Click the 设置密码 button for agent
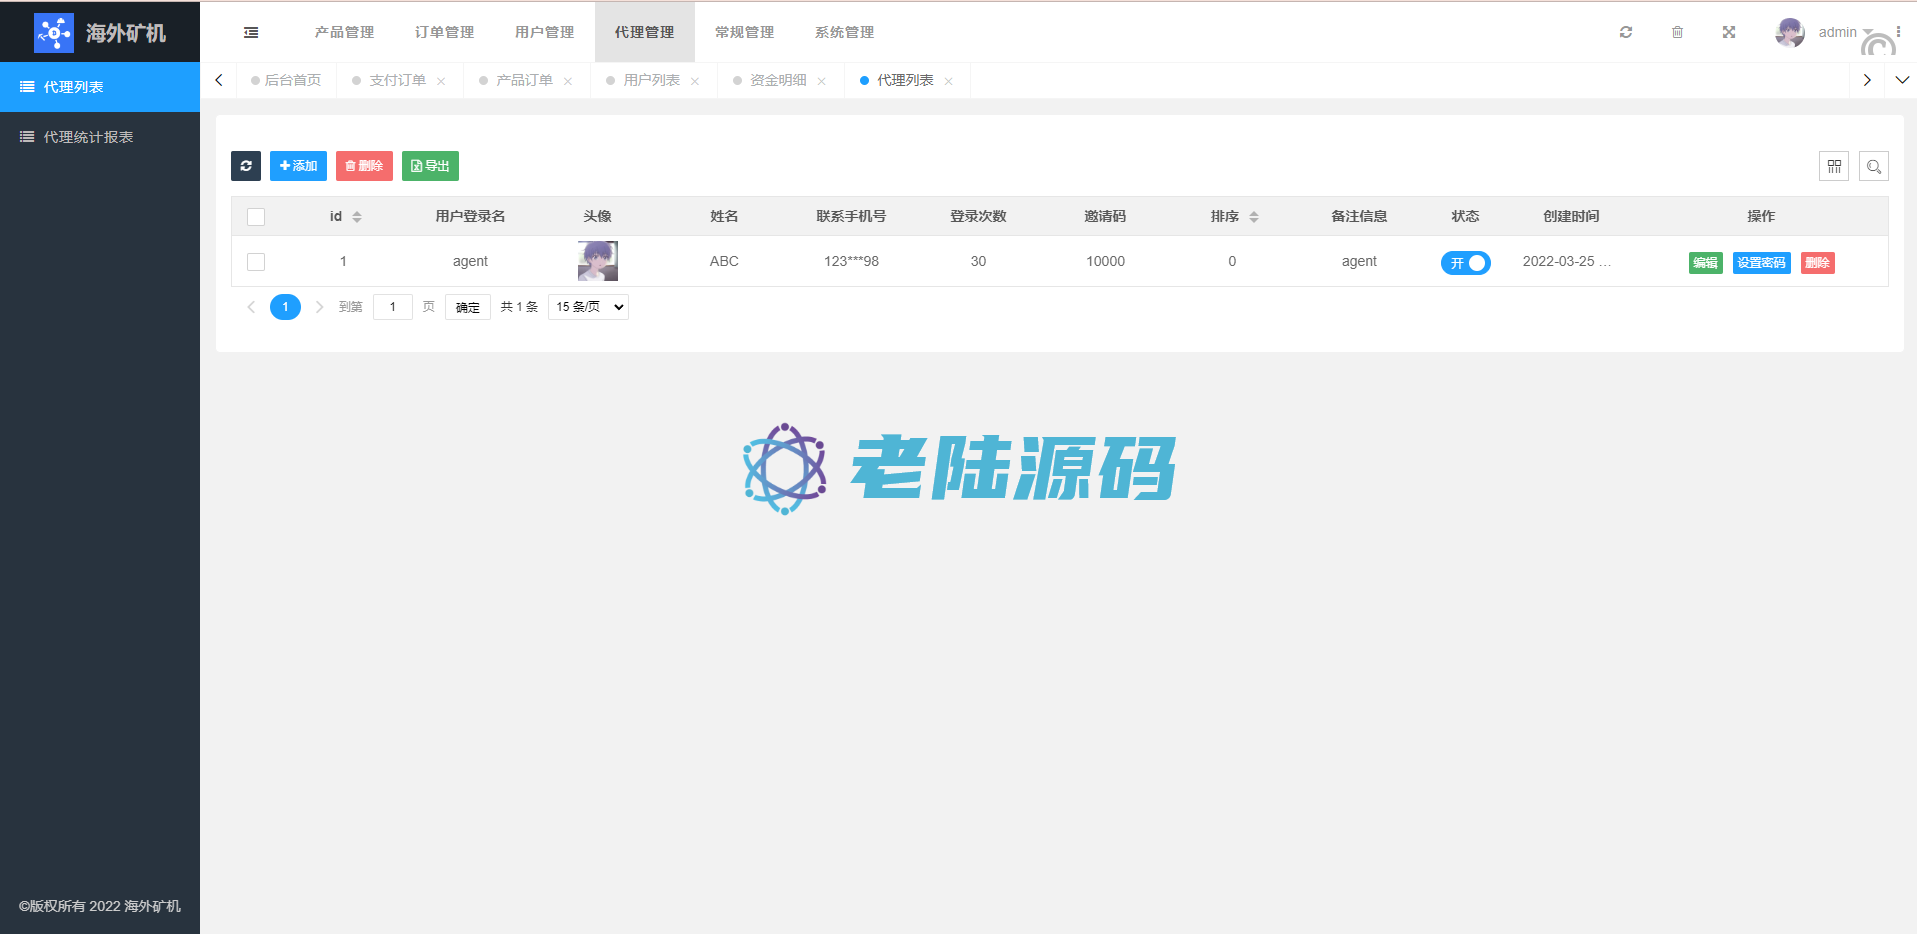This screenshot has height=934, width=1917. [x=1761, y=263]
